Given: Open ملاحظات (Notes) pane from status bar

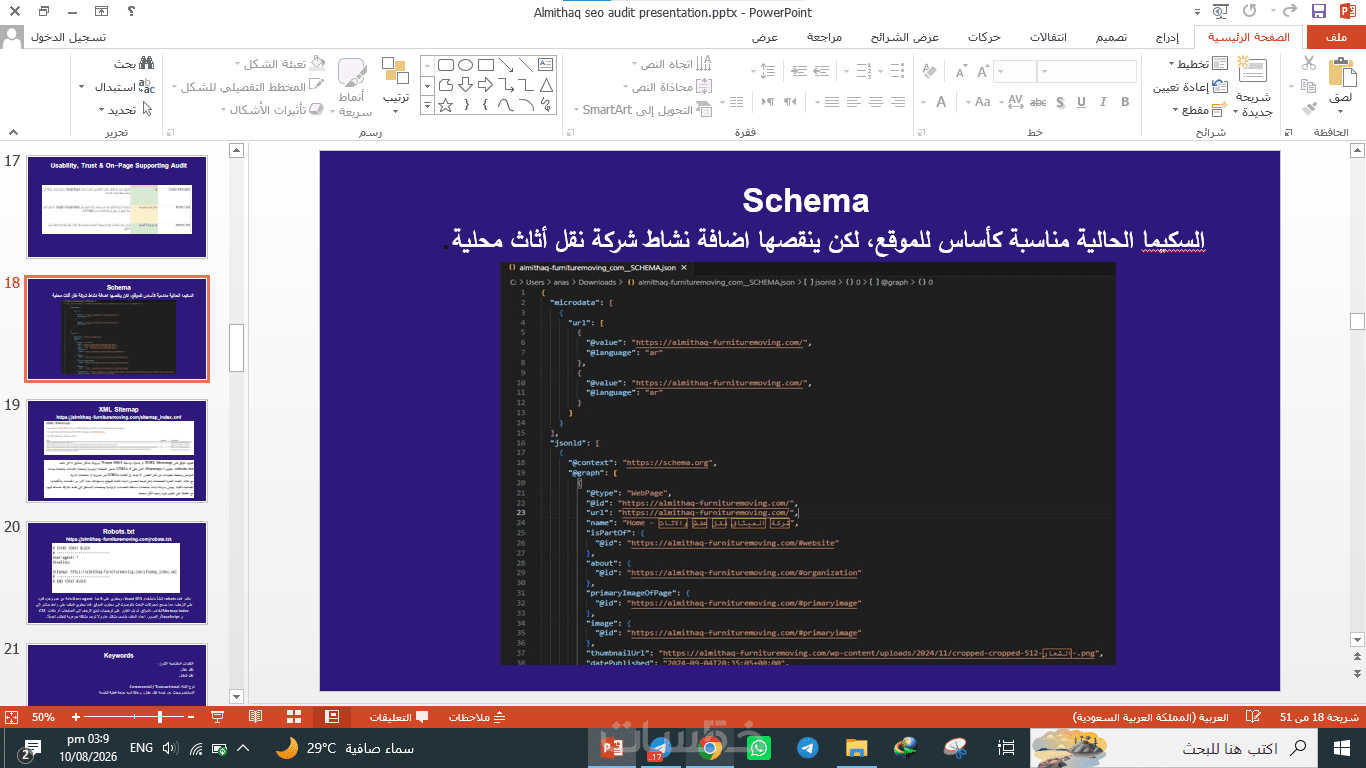Looking at the screenshot, I should click(x=477, y=717).
